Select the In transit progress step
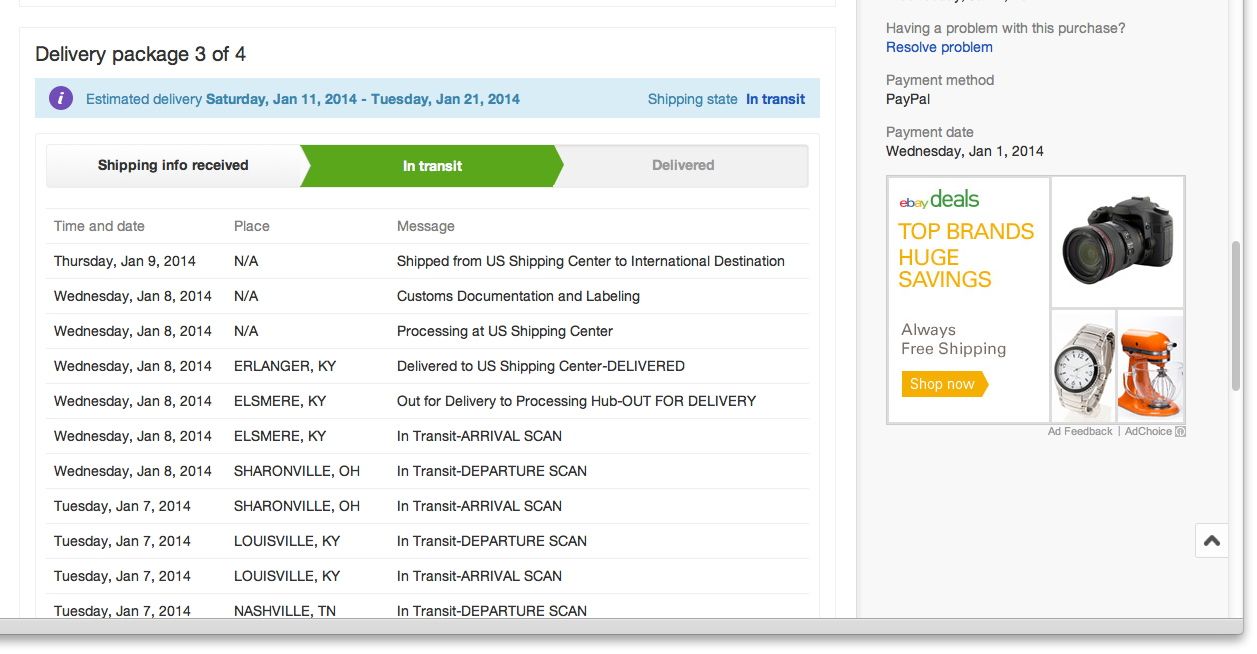Image resolution: width=1257 pixels, height=654 pixels. pyautogui.click(x=432, y=166)
